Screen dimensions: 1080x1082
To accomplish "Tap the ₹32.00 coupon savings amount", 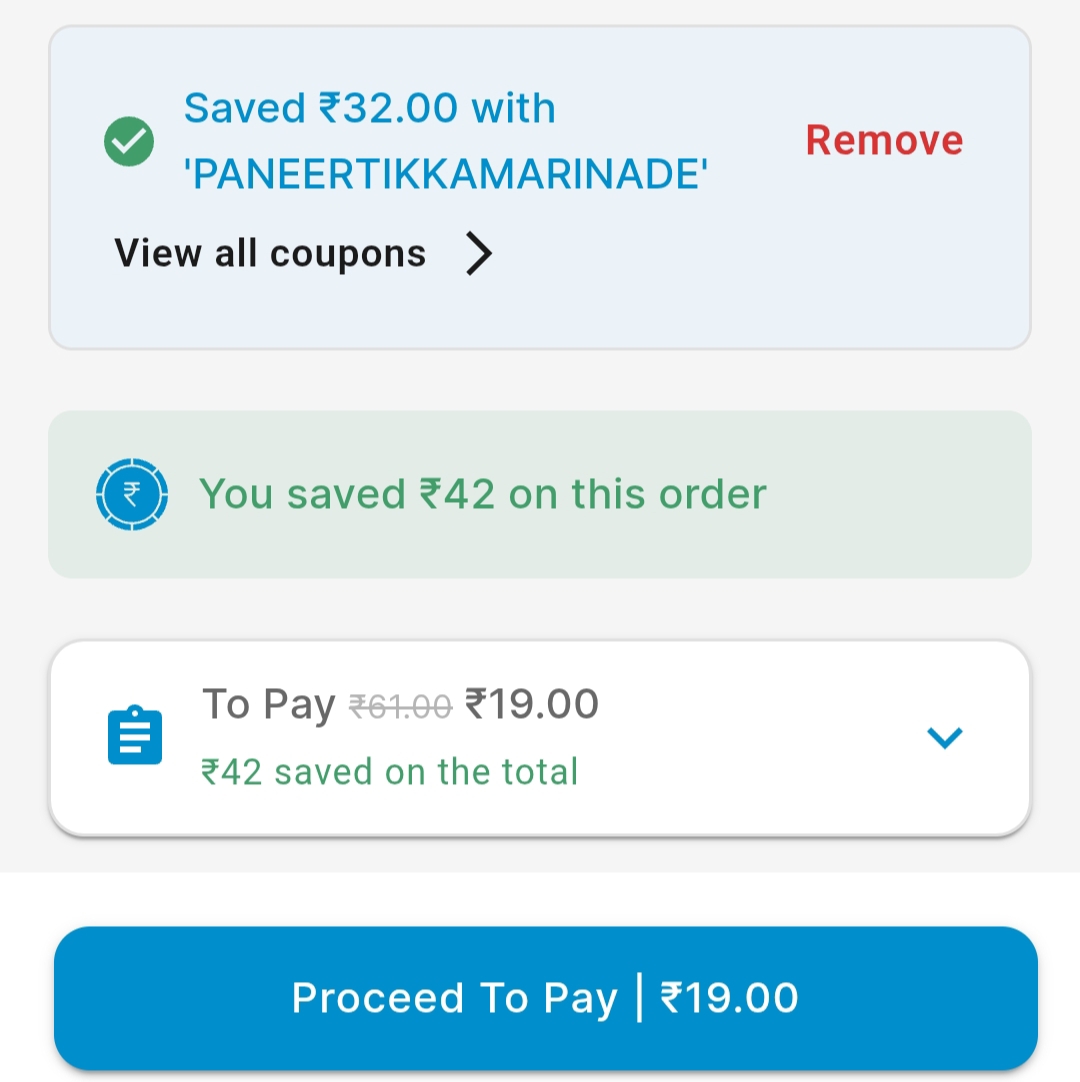I will 389,108.
